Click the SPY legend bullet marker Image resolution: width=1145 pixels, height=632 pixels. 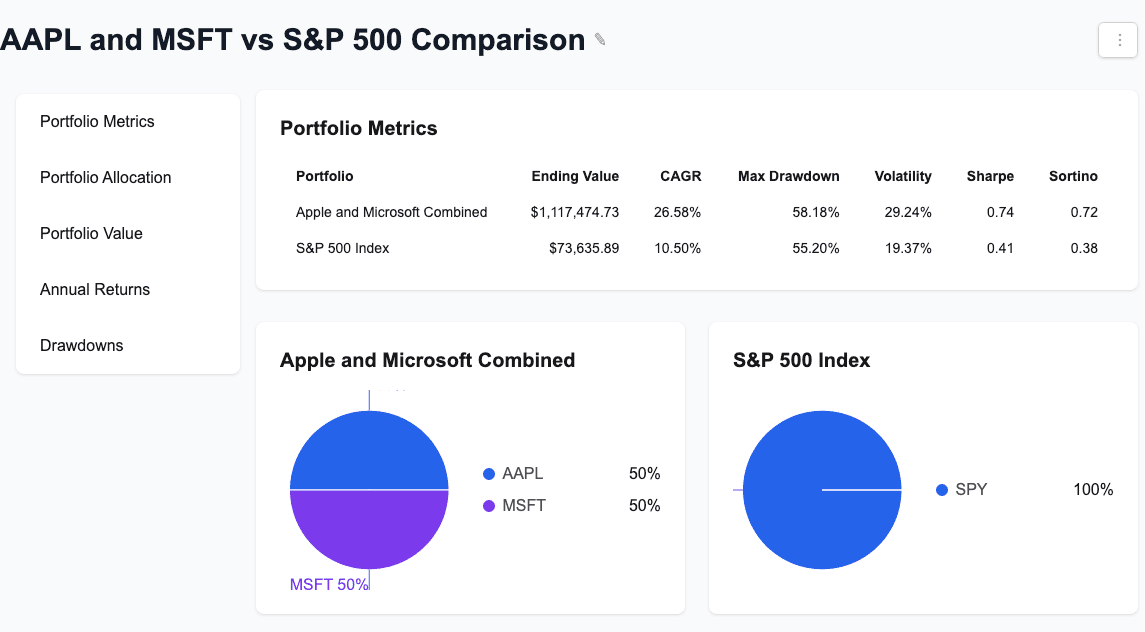tap(941, 489)
